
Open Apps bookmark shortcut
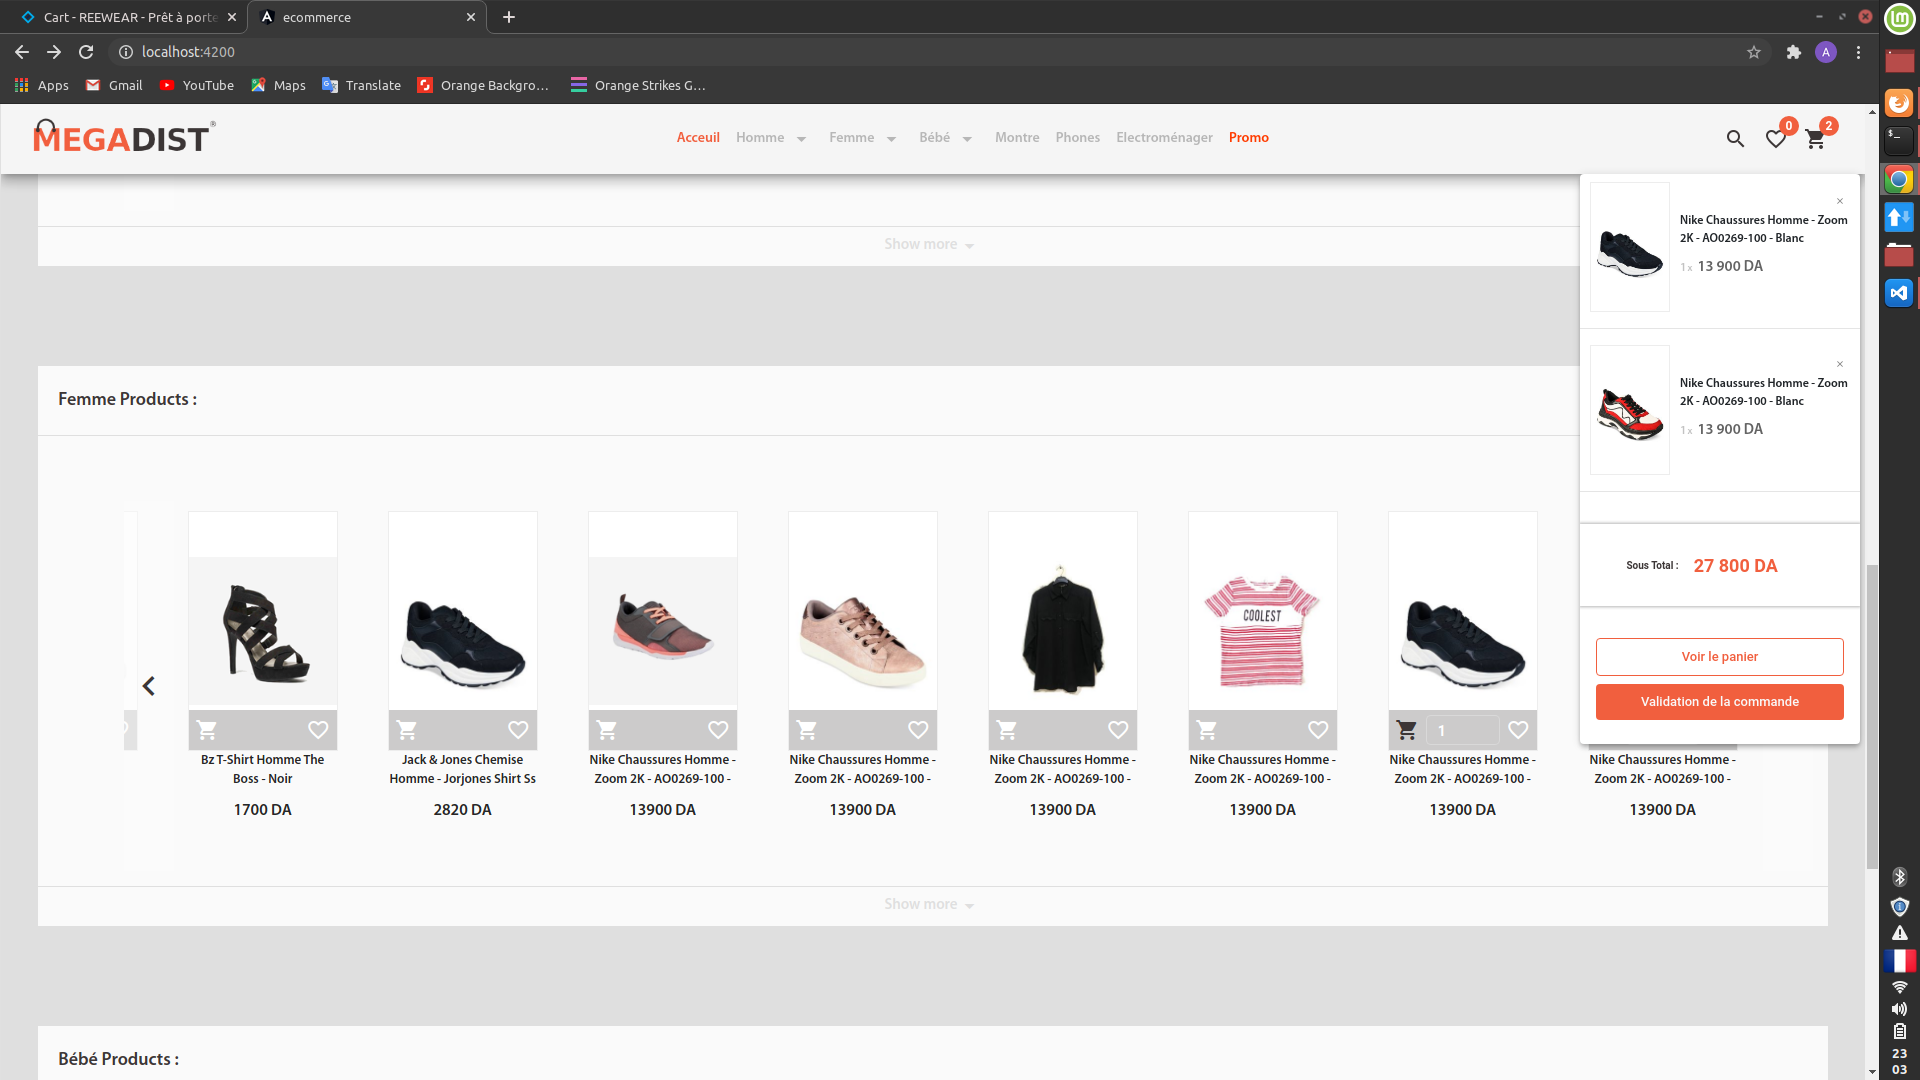[42, 85]
